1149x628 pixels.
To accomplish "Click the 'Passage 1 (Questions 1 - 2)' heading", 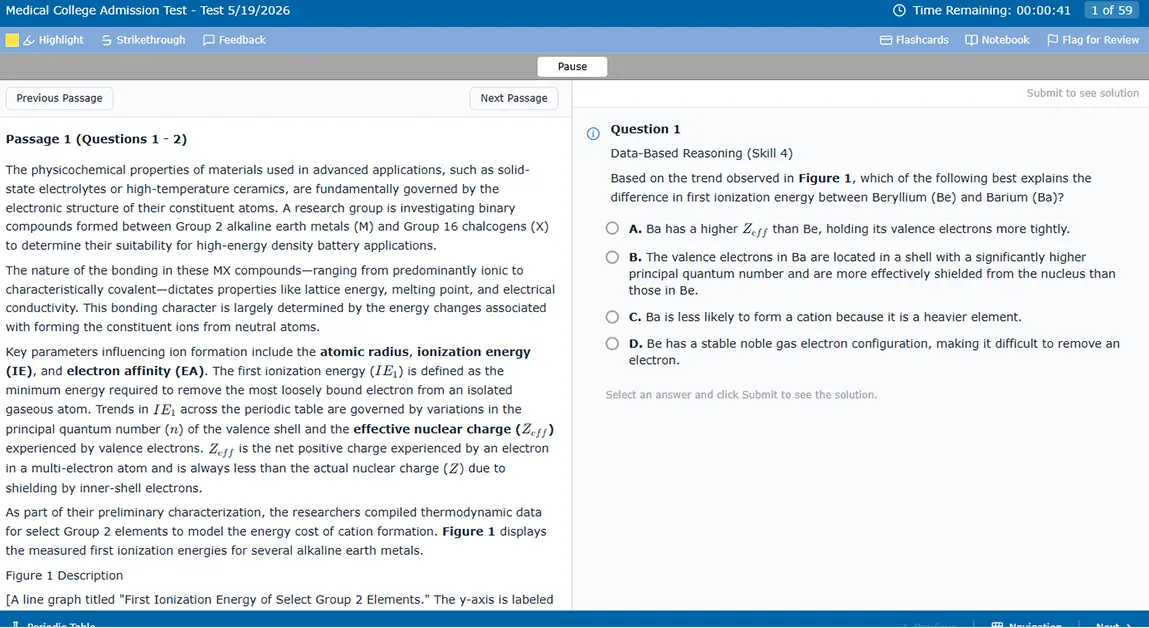I will [96, 139].
